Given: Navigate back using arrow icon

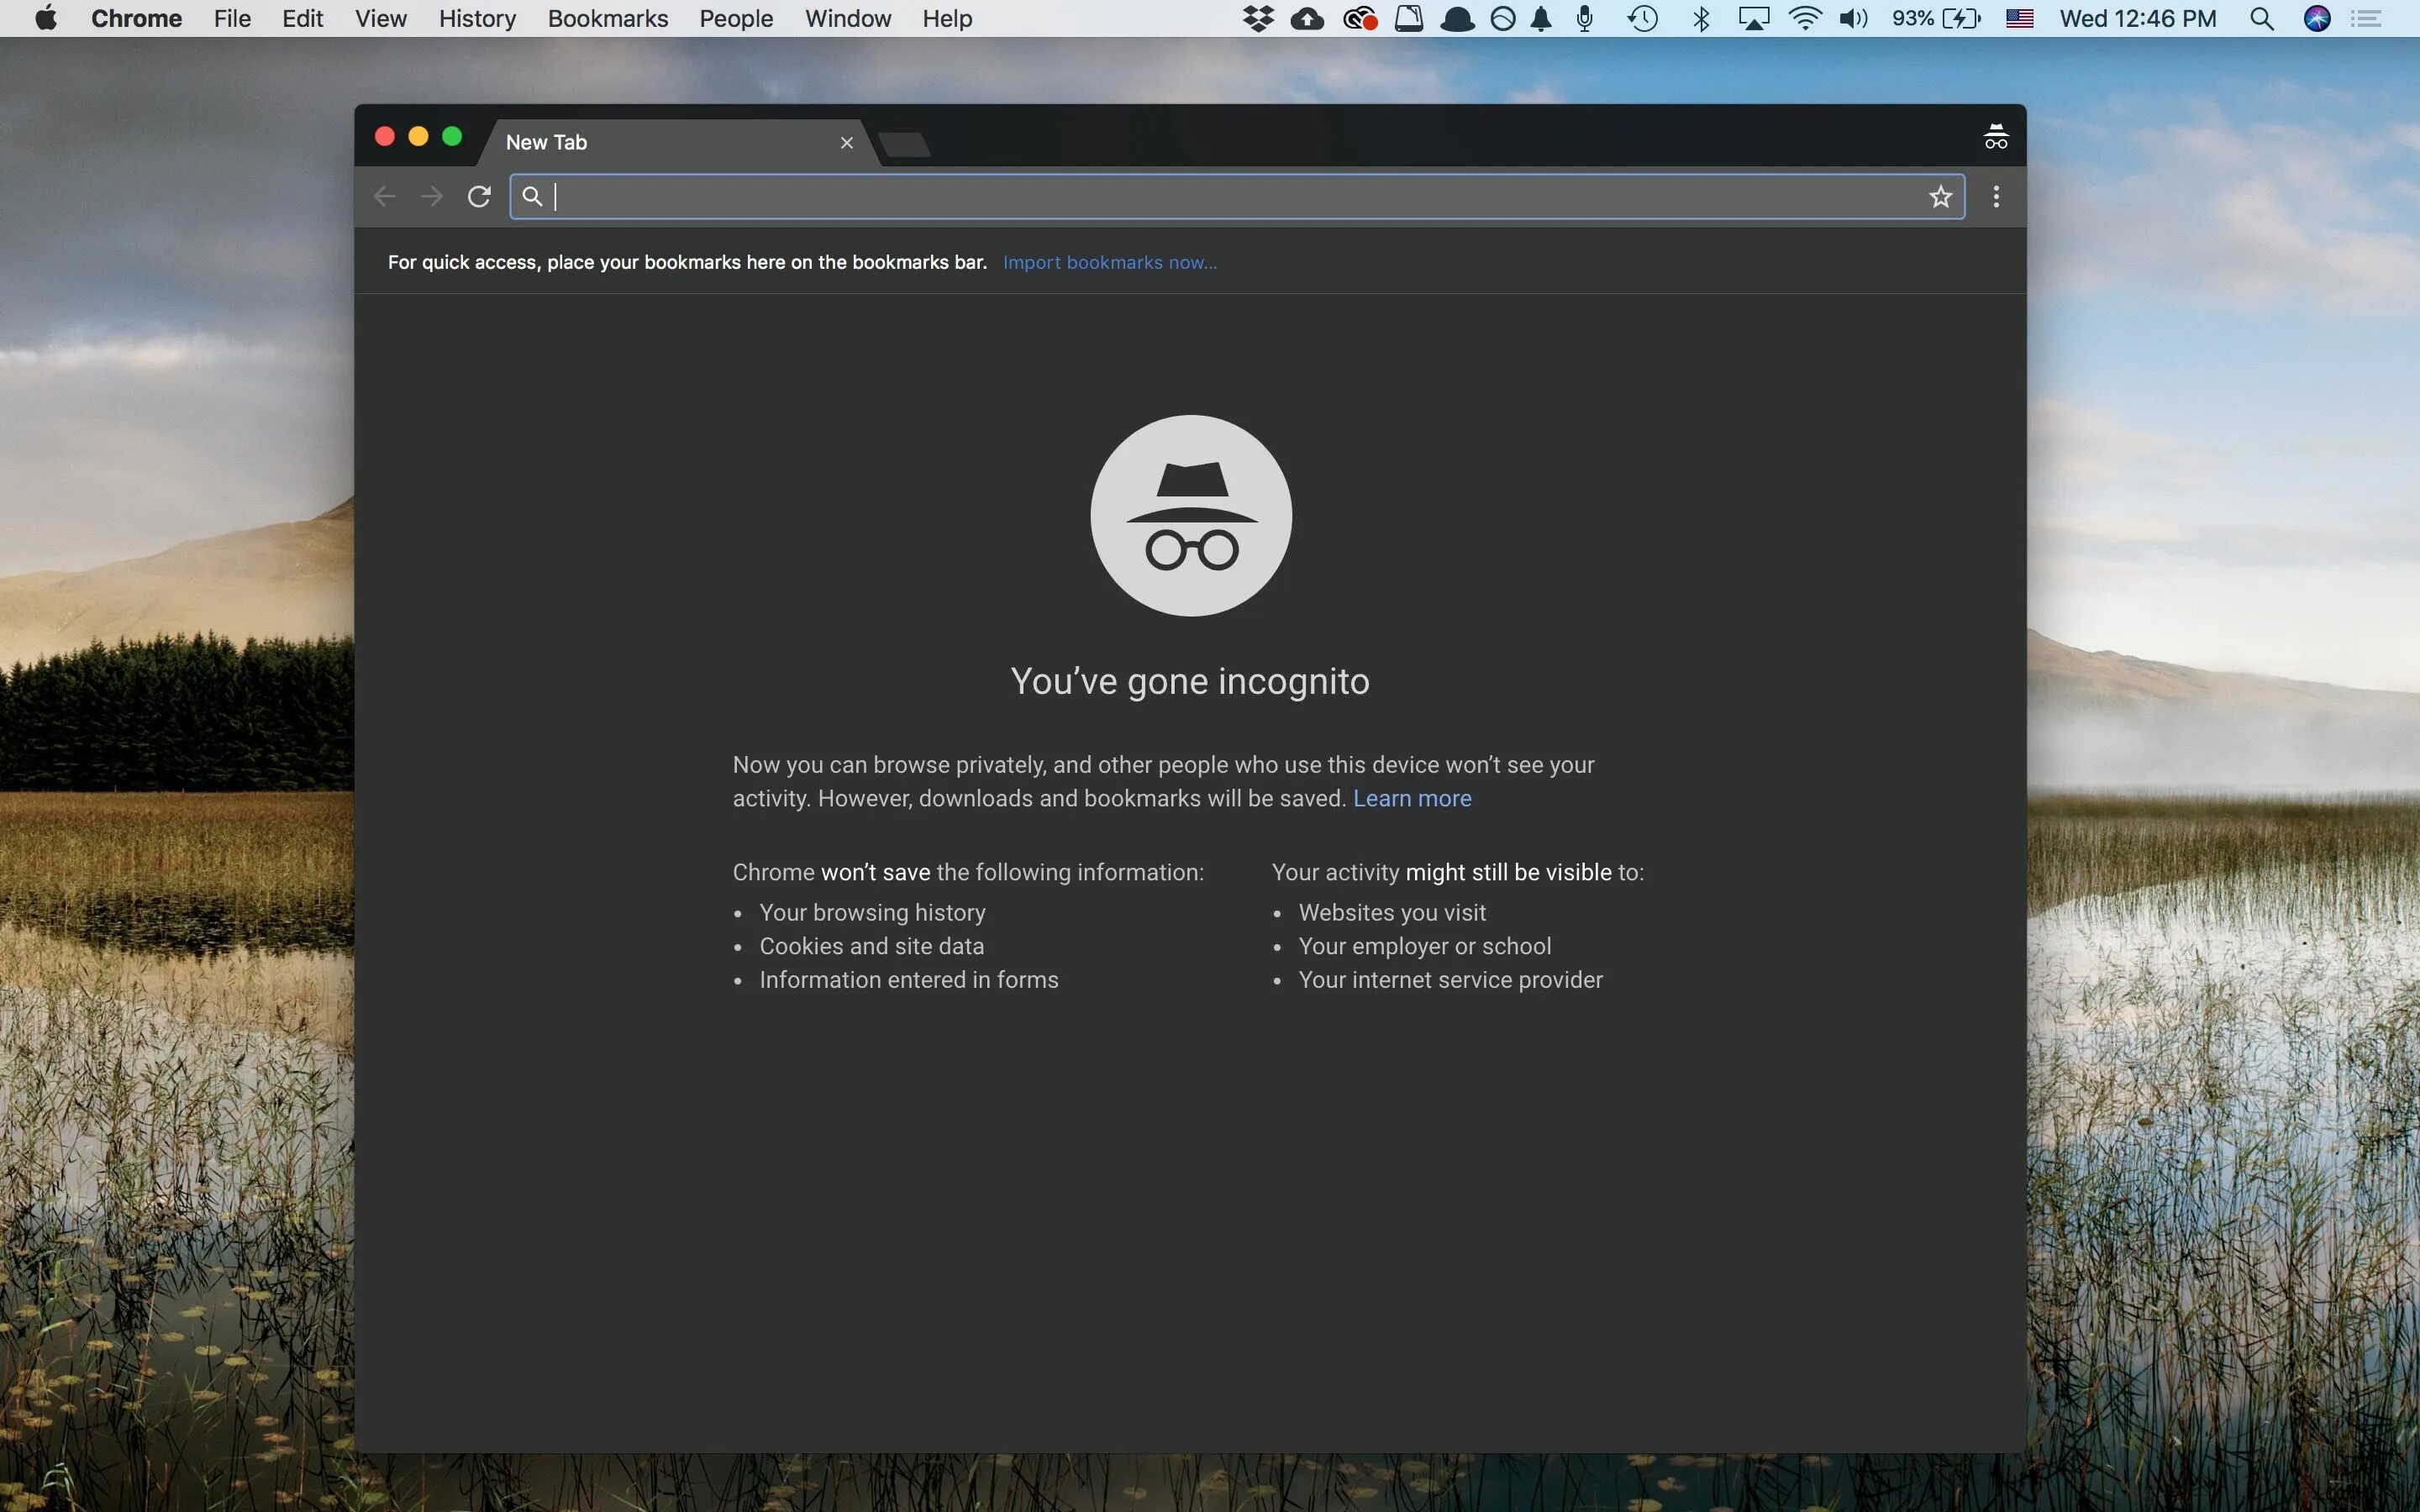Looking at the screenshot, I should 383,195.
